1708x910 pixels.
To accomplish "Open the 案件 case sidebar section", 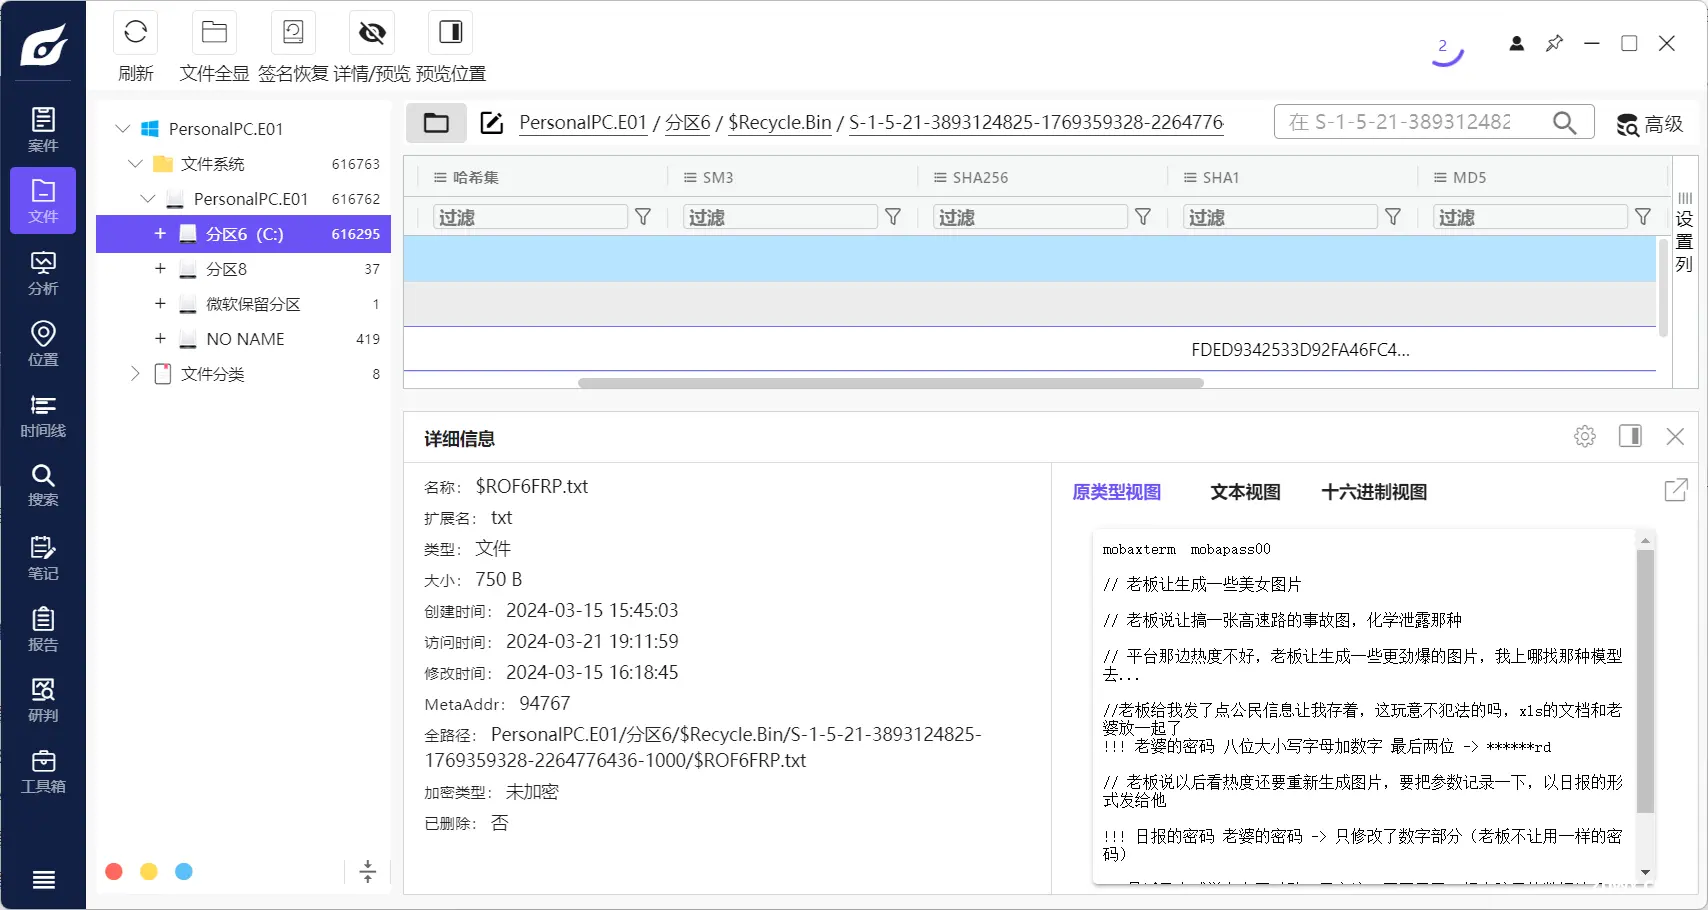I will click(x=43, y=130).
